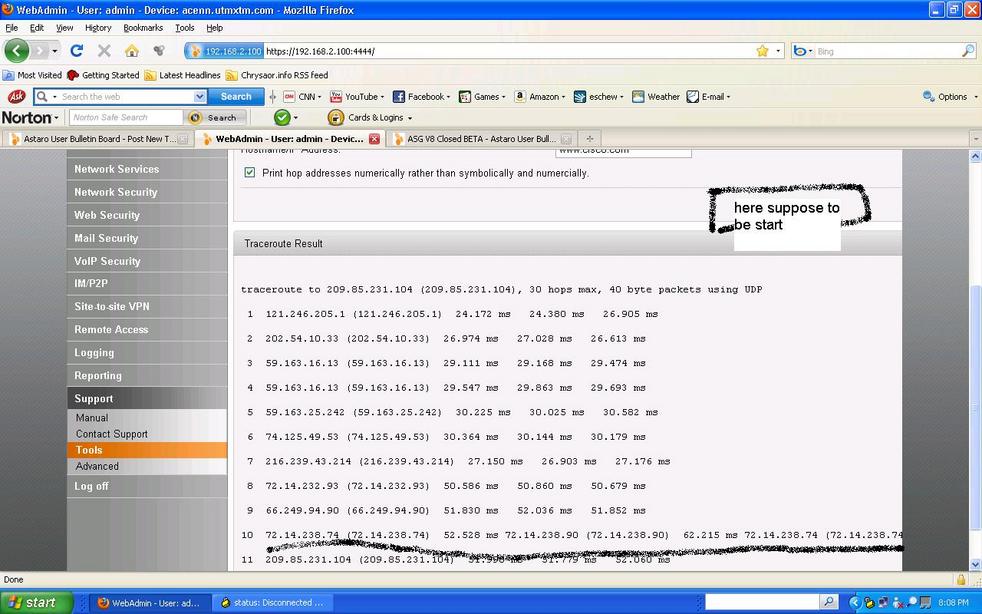Viewport: 982px width, 614px height.
Task: Open the Amazon toolbar shortcut
Action: click(539, 96)
